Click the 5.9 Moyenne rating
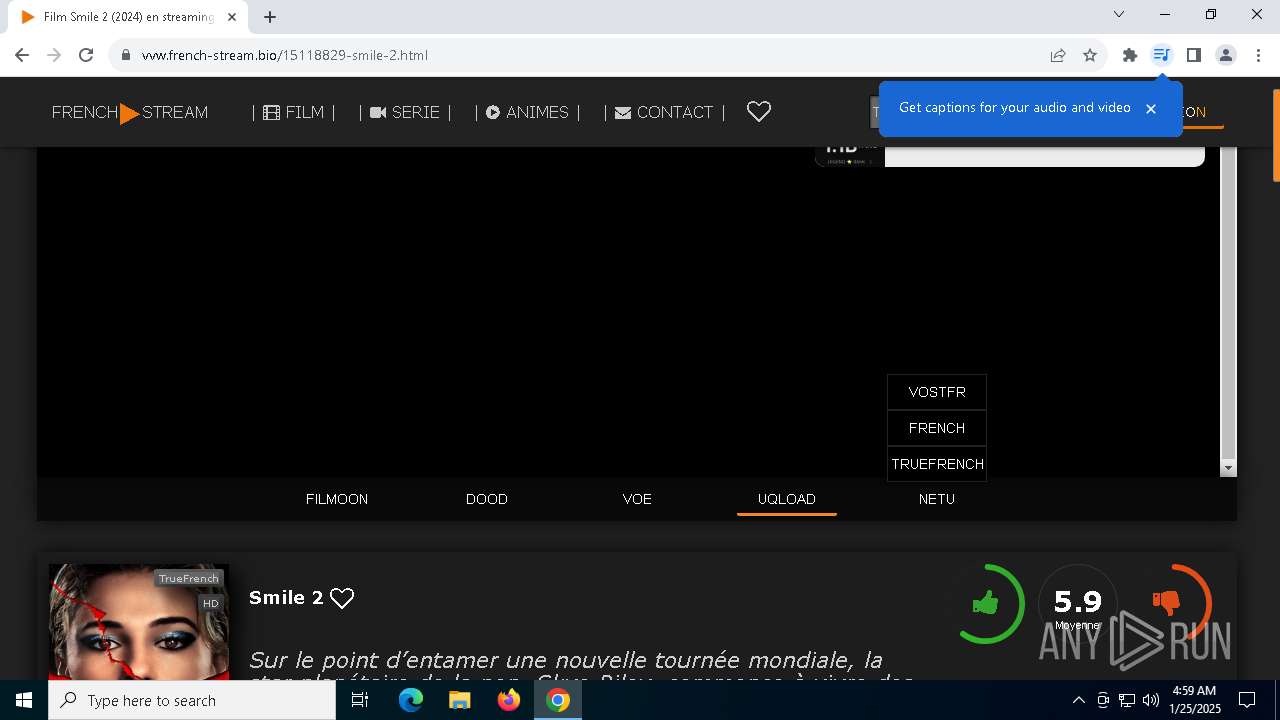This screenshot has height=720, width=1280. click(x=1077, y=605)
